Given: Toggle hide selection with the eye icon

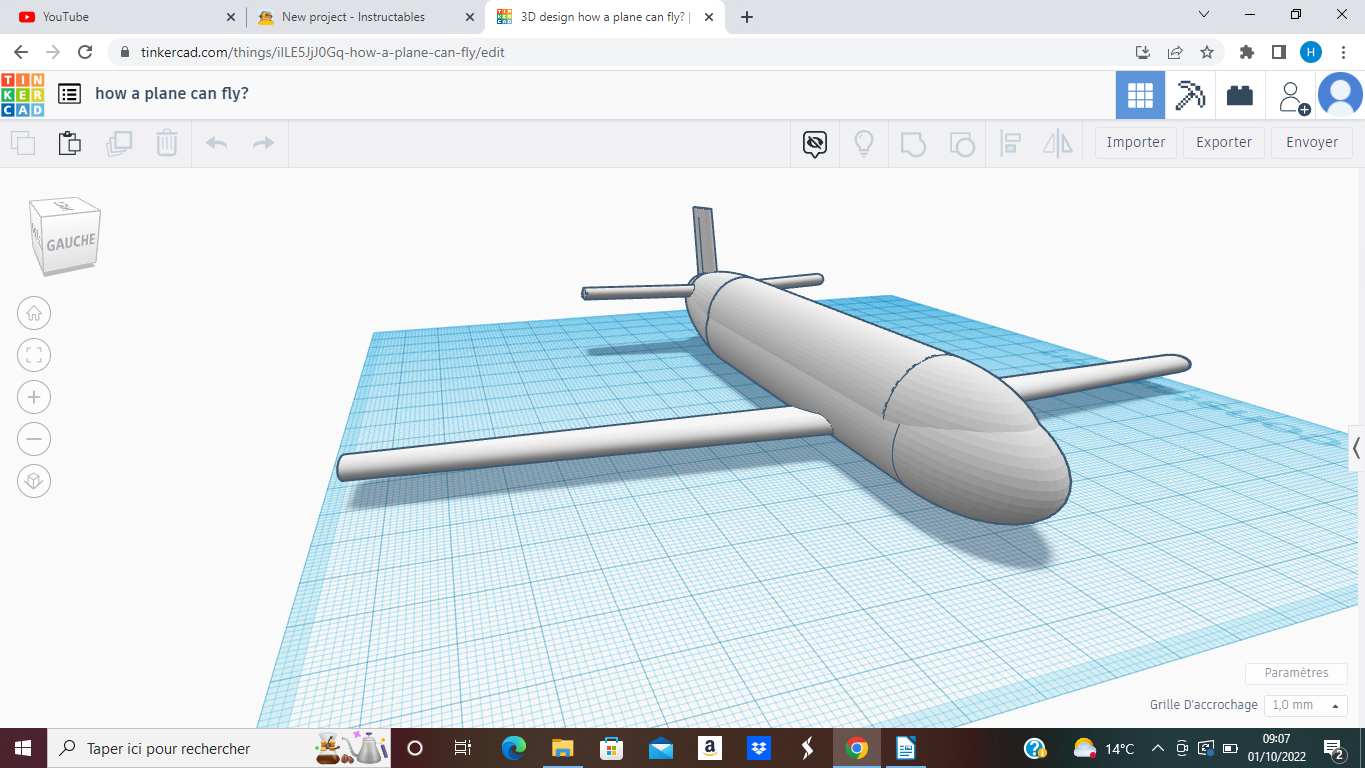Looking at the screenshot, I should point(814,143).
